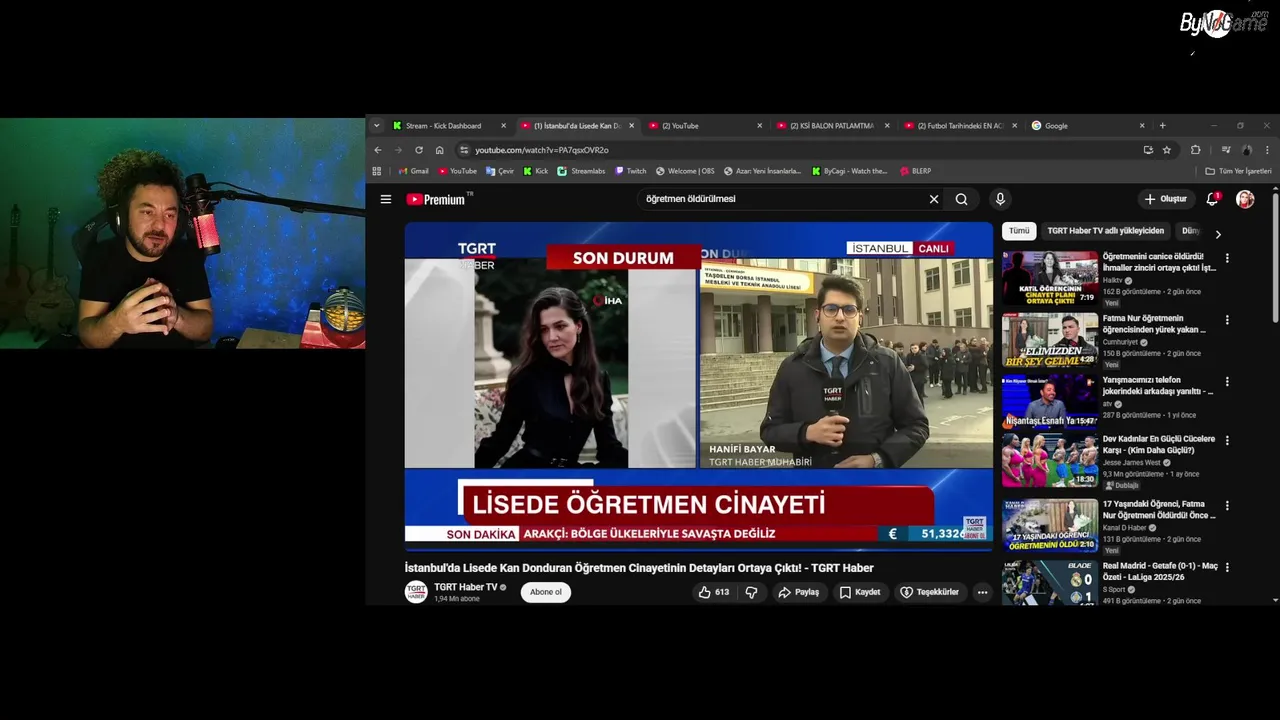Save video with Kaydet button
The width and height of the screenshot is (1280, 720).
click(x=860, y=592)
